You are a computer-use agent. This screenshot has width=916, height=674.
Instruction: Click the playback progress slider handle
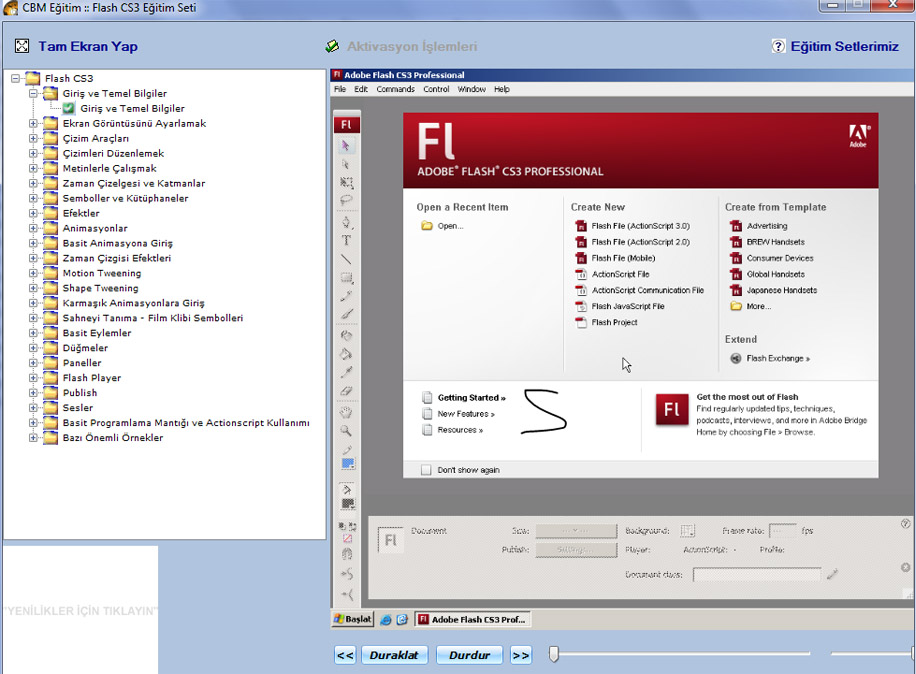[x=554, y=654]
